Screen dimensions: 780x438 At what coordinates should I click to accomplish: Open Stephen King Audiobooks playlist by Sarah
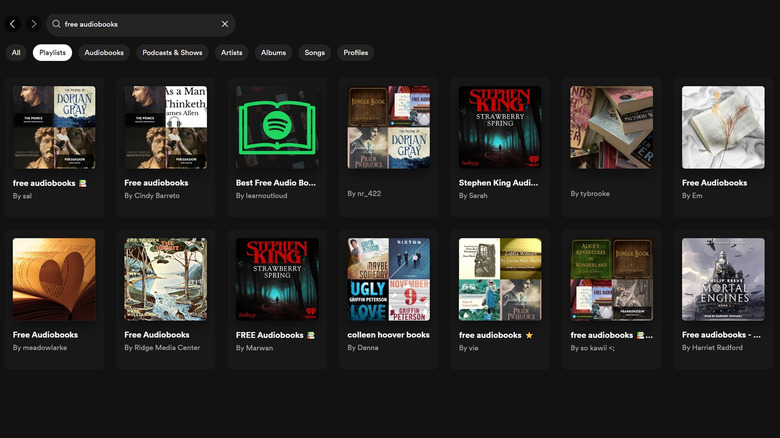point(500,127)
